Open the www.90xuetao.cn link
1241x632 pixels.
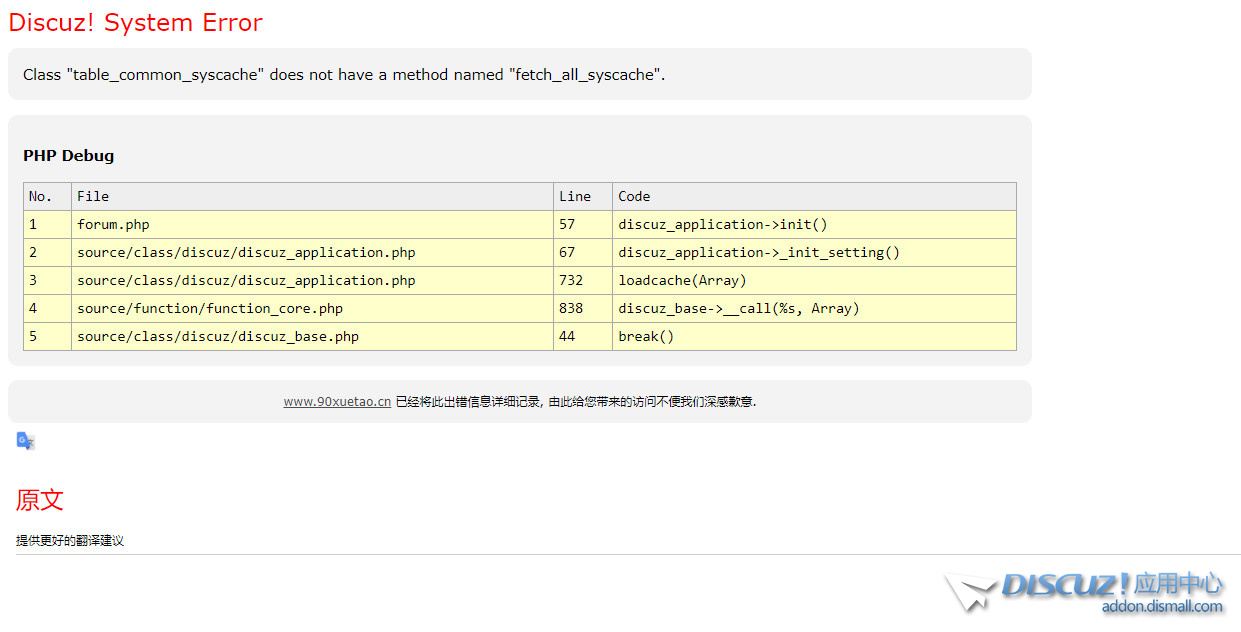337,402
